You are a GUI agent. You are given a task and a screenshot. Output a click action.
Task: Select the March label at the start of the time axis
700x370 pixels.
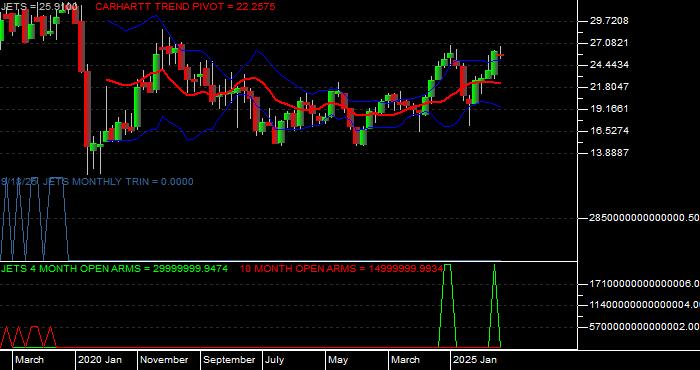pyautogui.click(x=30, y=360)
